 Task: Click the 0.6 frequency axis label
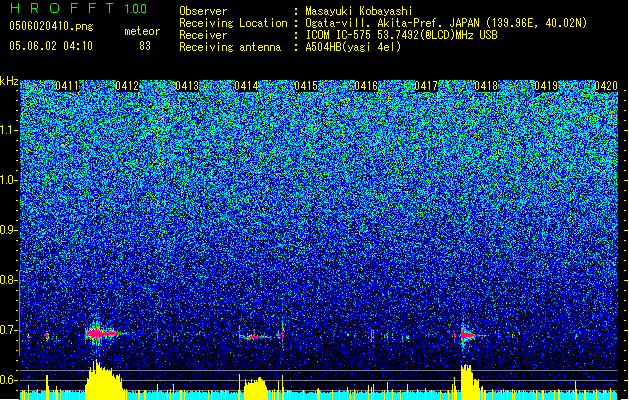8,380
